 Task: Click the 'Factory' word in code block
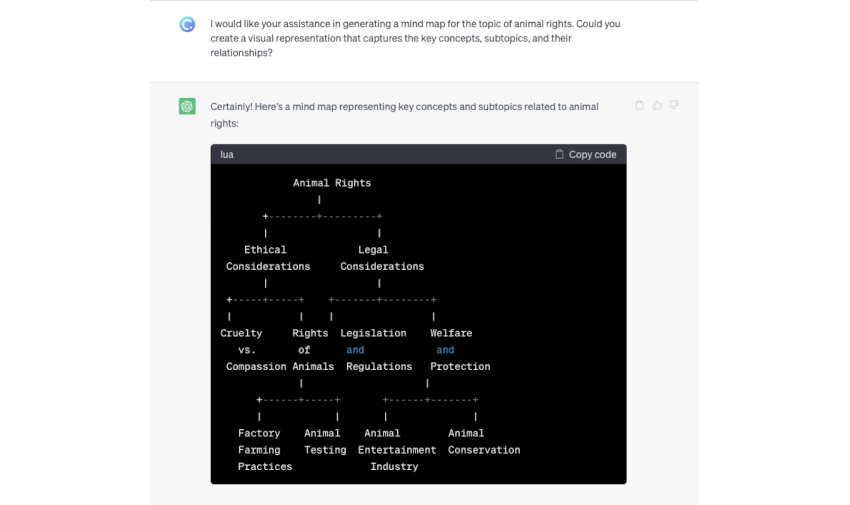[259, 433]
